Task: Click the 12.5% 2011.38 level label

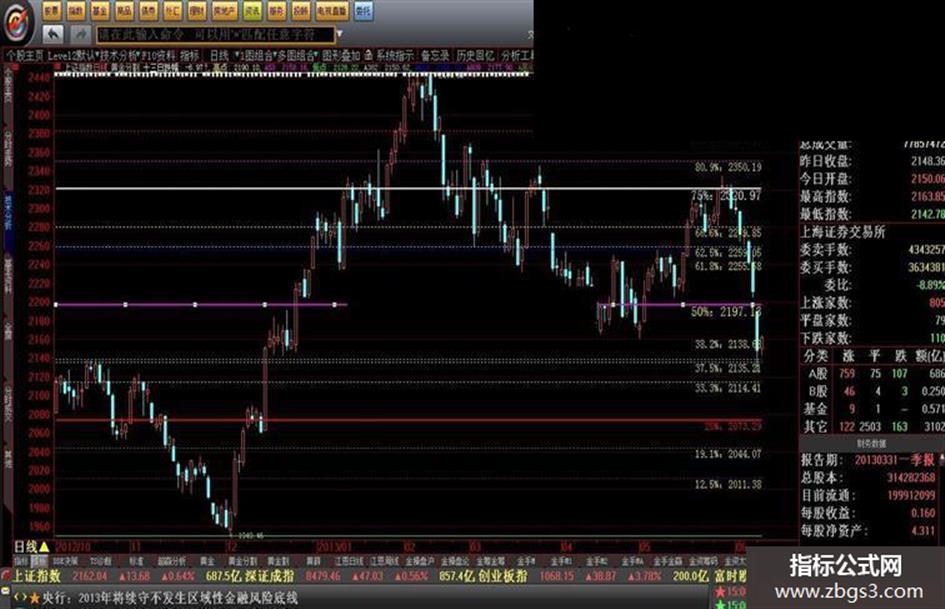Action: pos(728,484)
